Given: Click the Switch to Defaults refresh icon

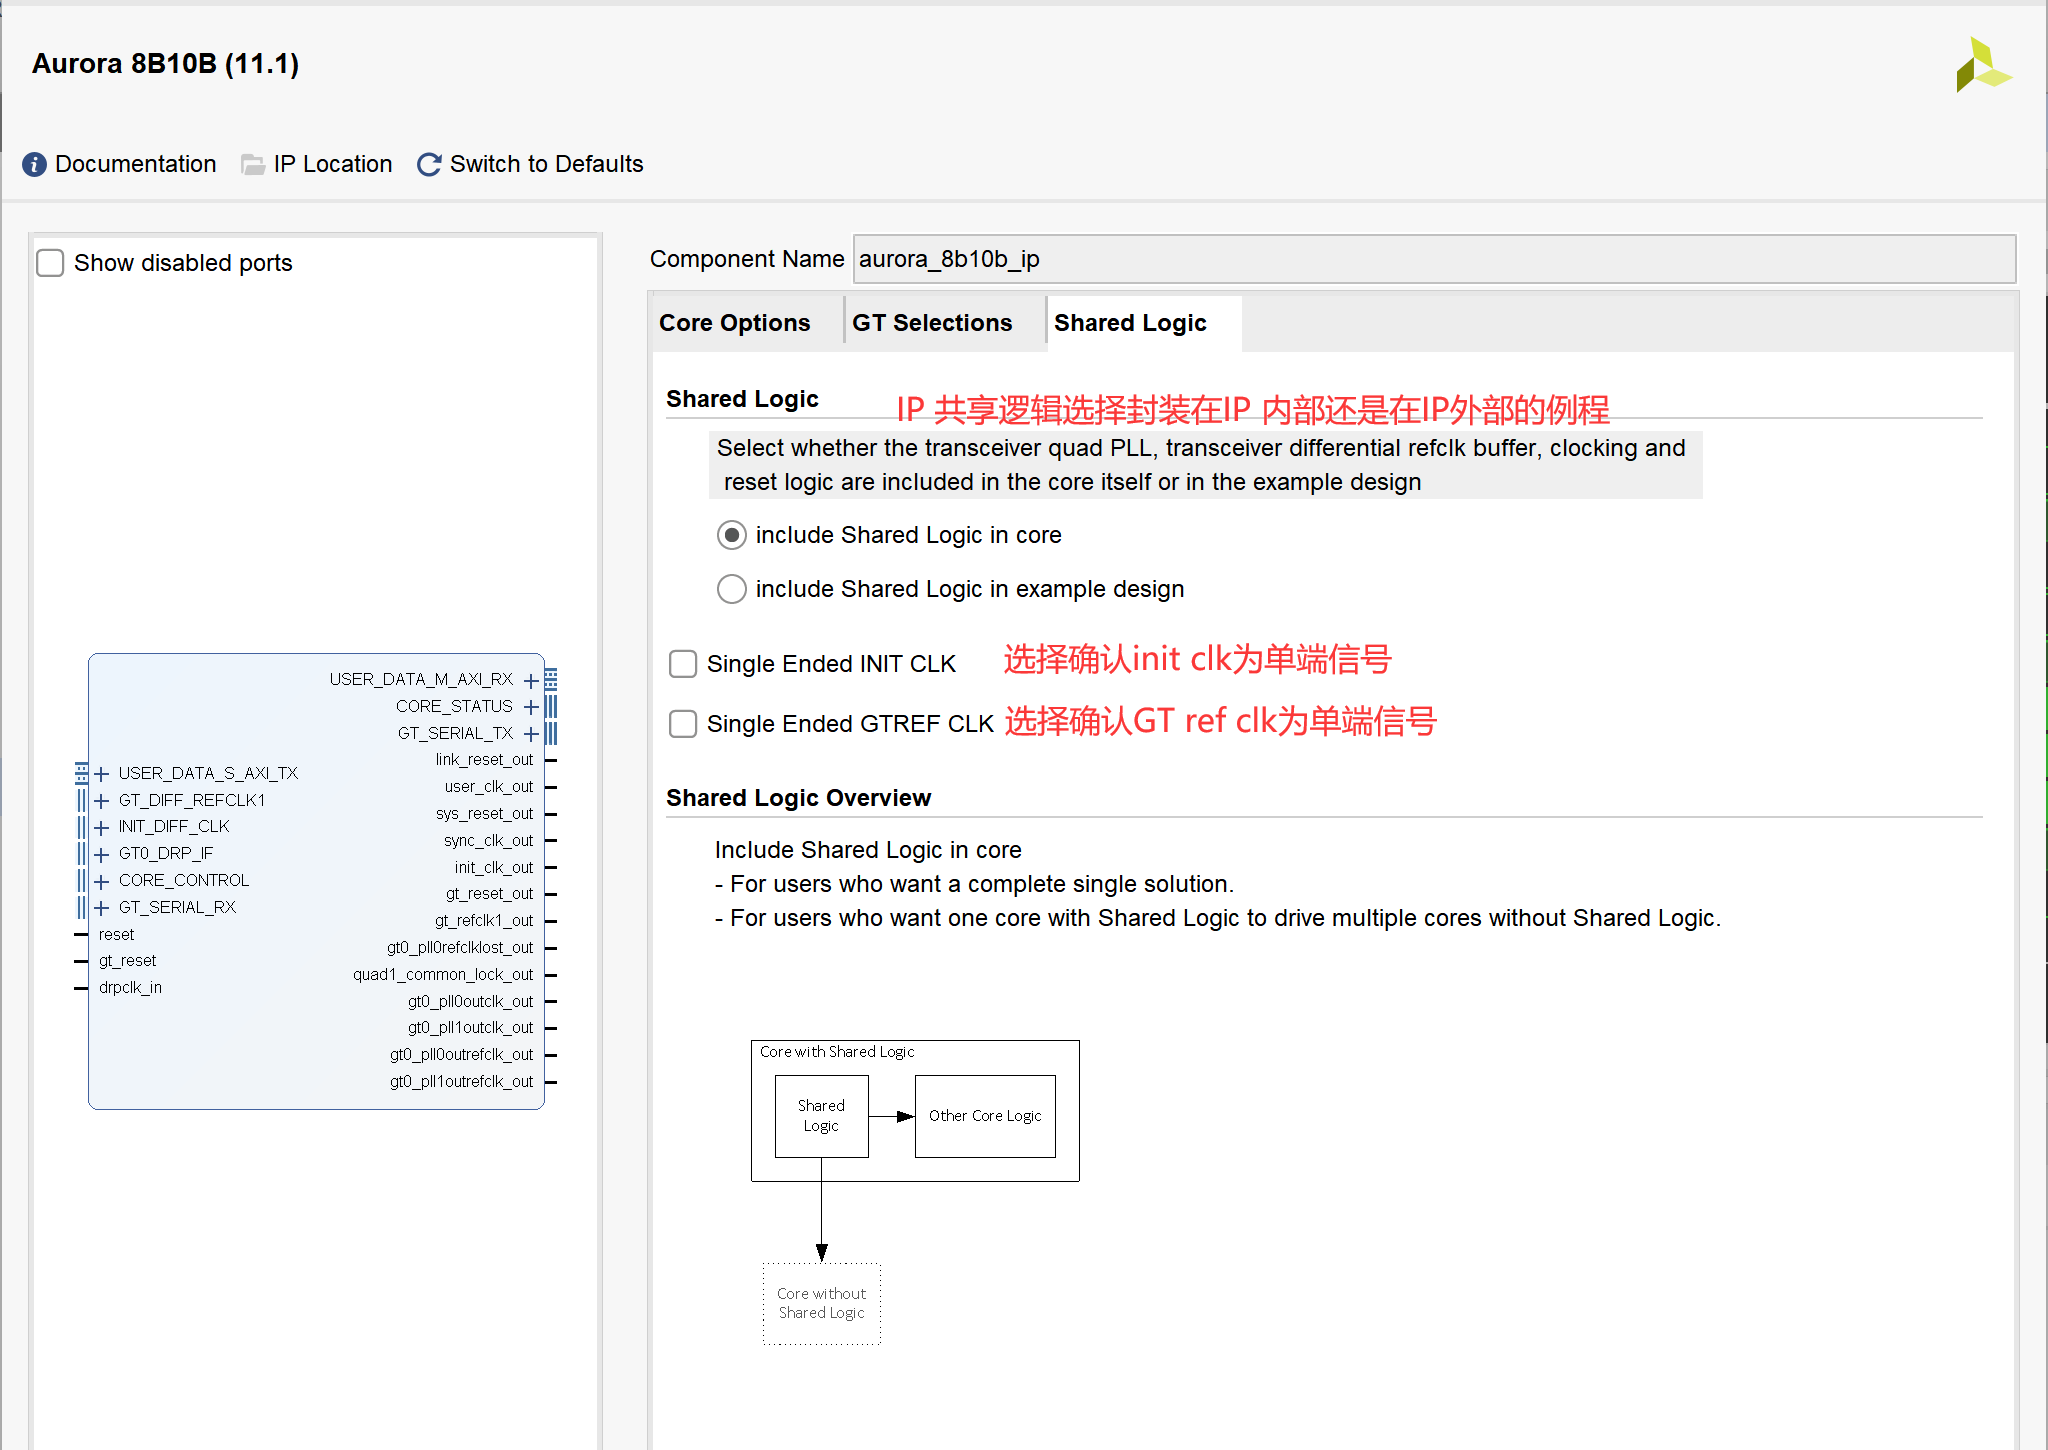Looking at the screenshot, I should coord(429,164).
